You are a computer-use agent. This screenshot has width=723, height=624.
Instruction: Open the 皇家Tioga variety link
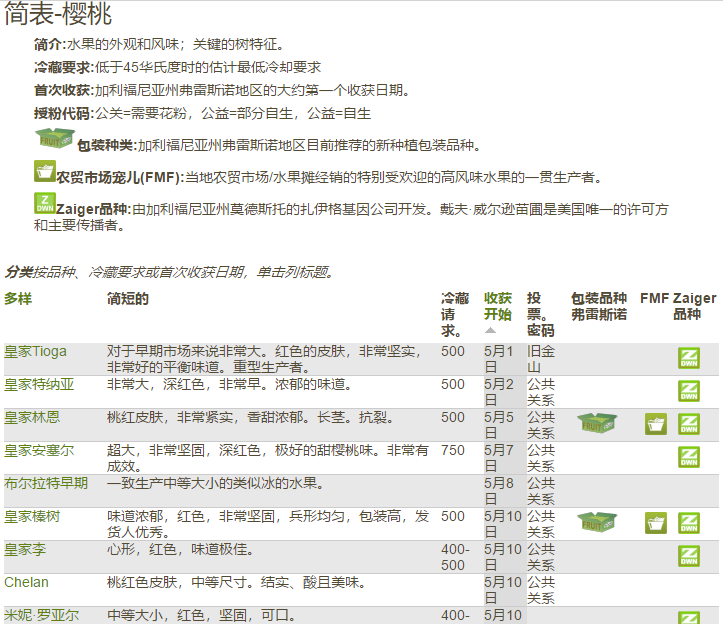(x=35, y=352)
